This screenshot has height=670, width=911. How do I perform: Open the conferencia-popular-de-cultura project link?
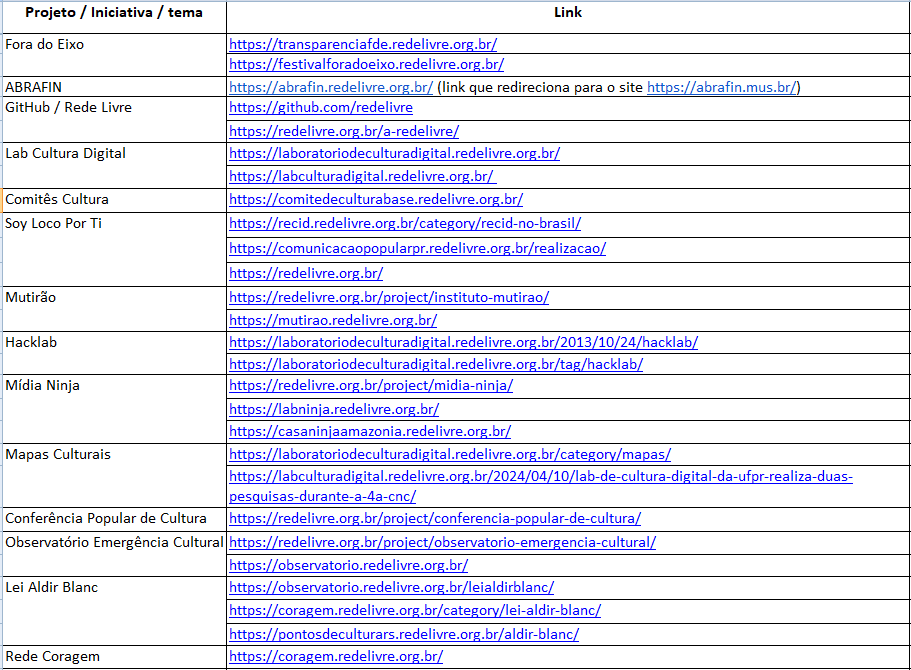pos(435,518)
